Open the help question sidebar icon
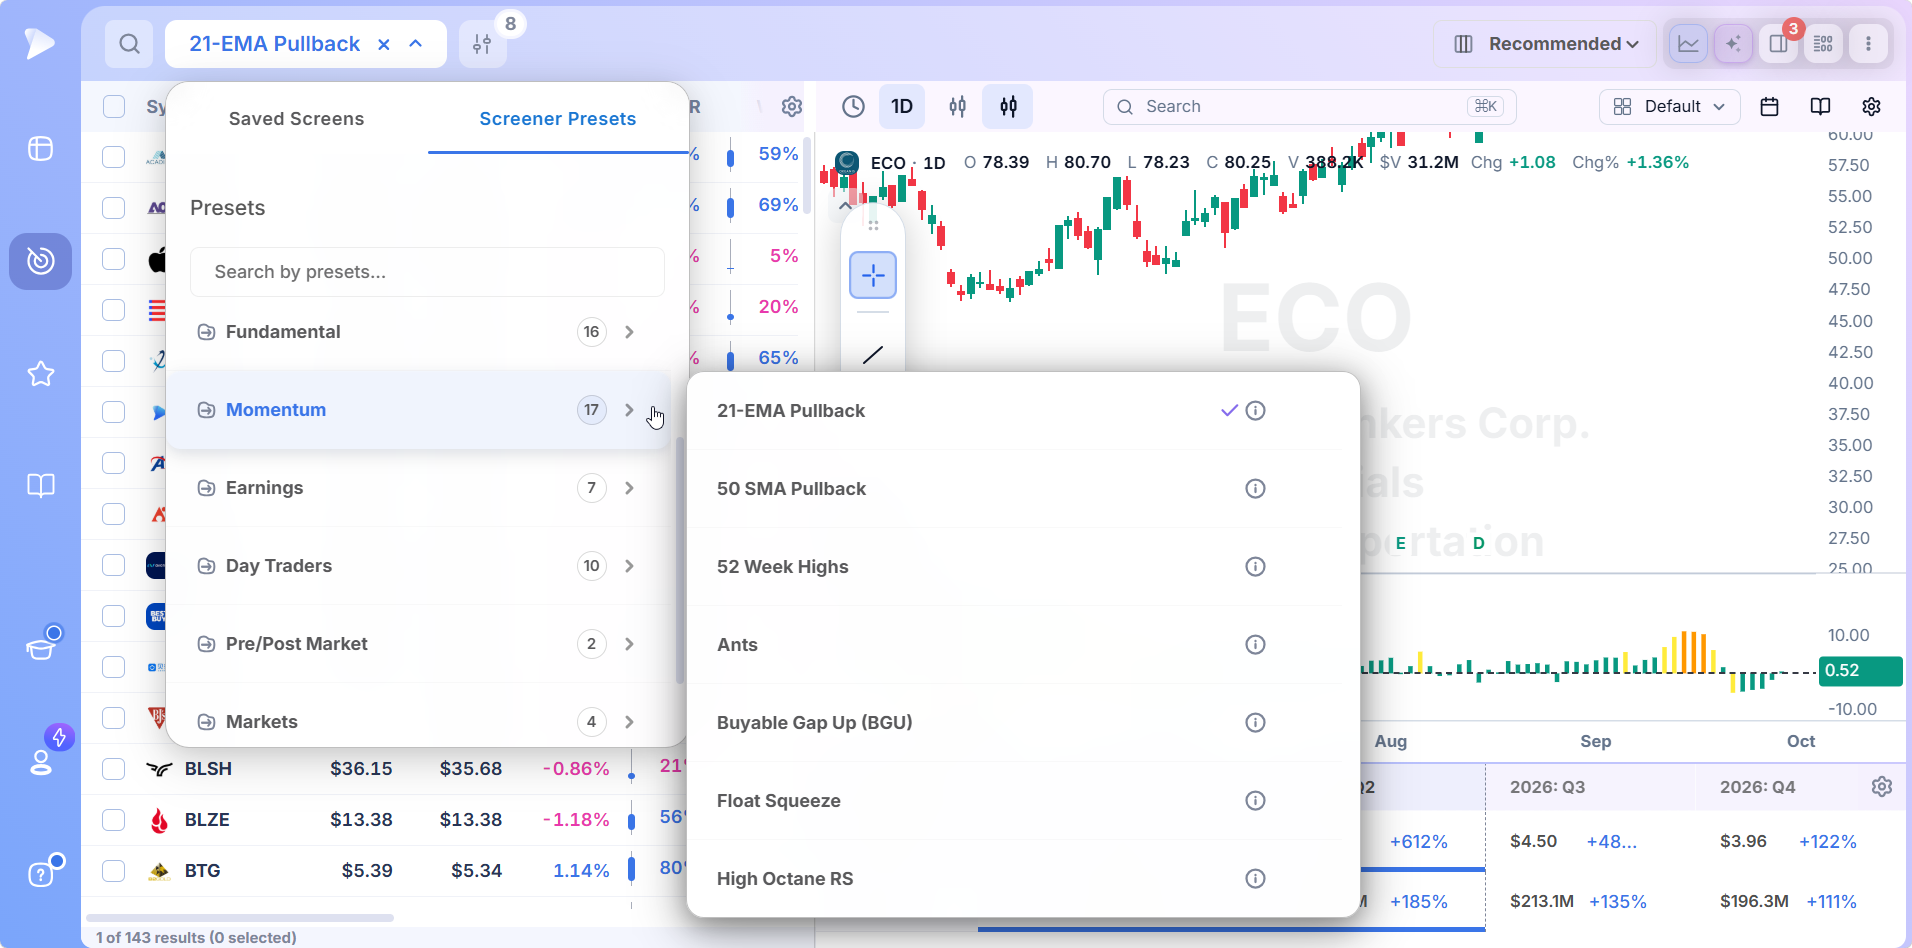The width and height of the screenshot is (1912, 948). point(40,875)
